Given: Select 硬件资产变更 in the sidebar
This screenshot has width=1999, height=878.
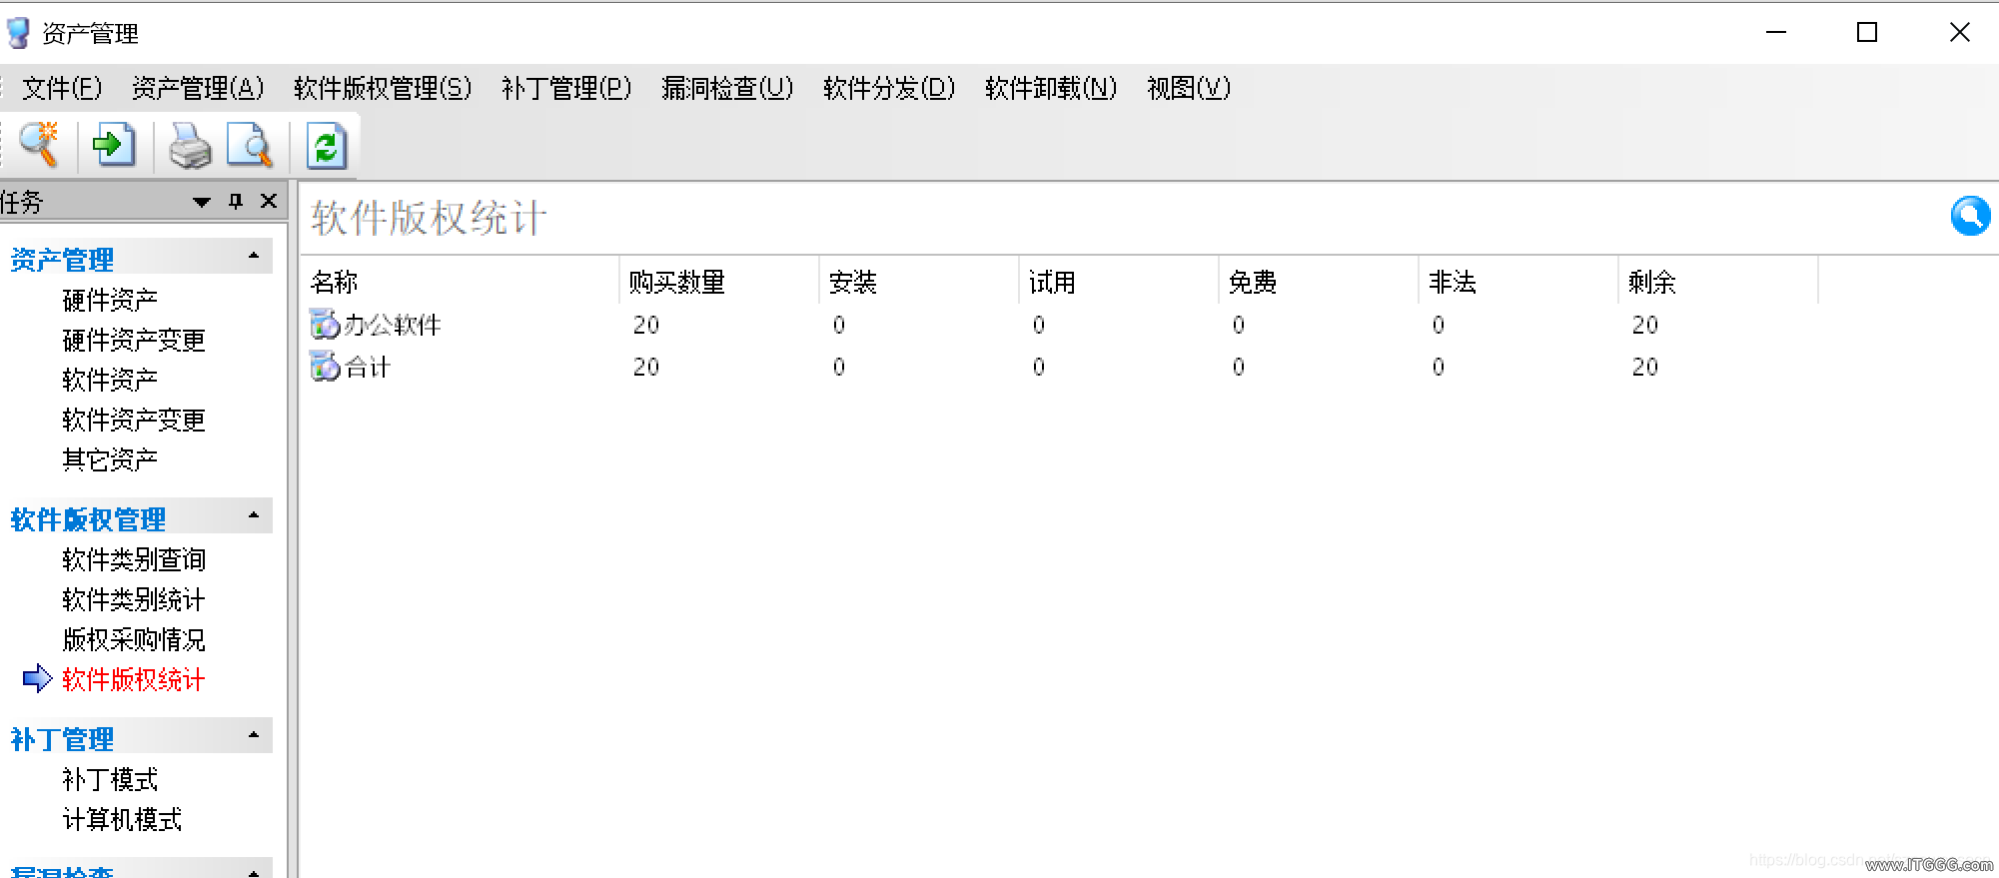Looking at the screenshot, I should (134, 340).
